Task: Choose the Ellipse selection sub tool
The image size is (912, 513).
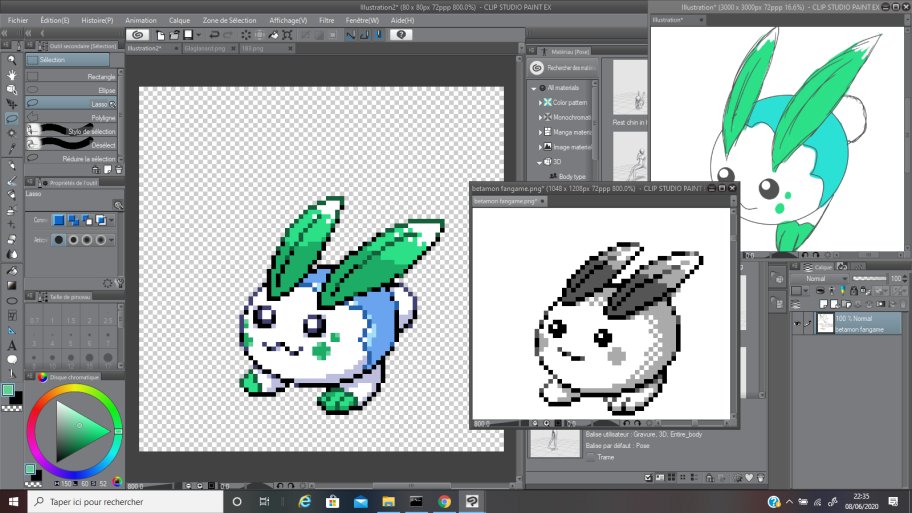Action: click(x=71, y=91)
